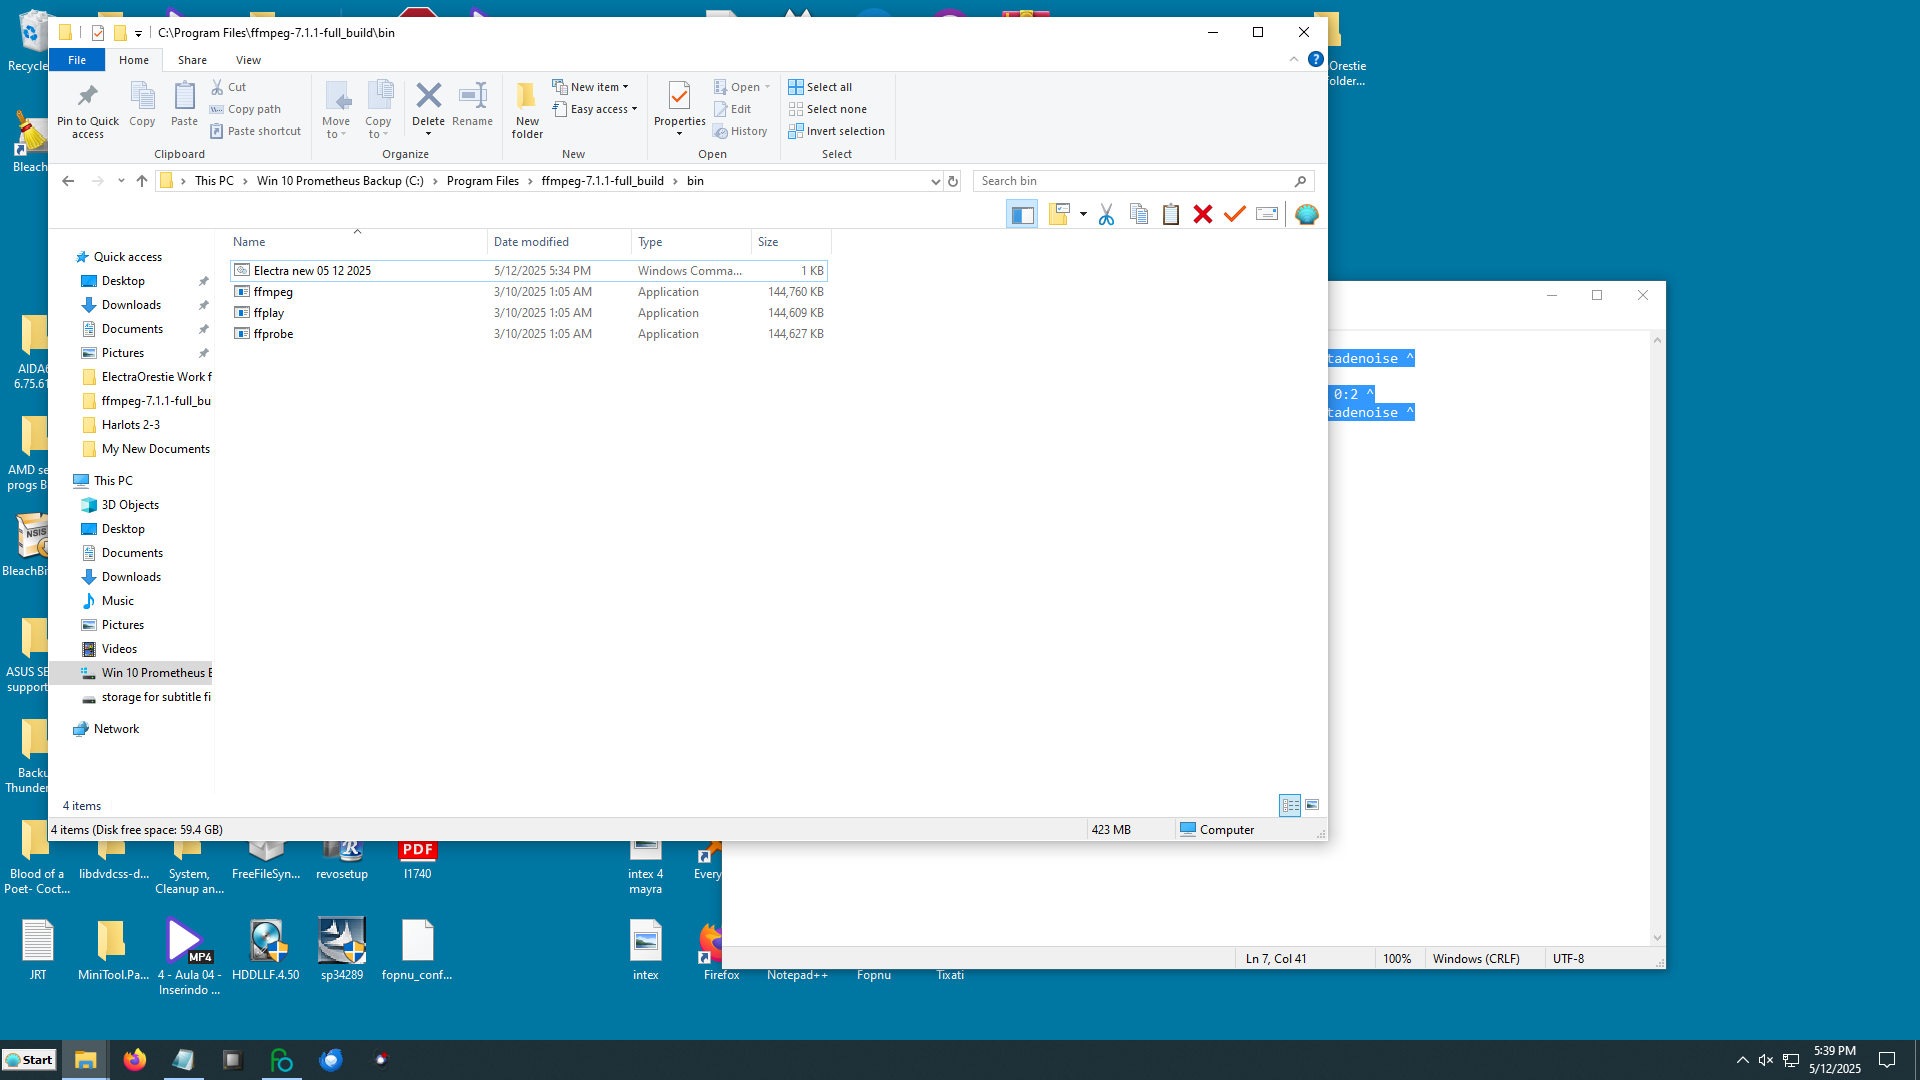
Task: Go Back in Explorer navigation
Action: coord(68,181)
